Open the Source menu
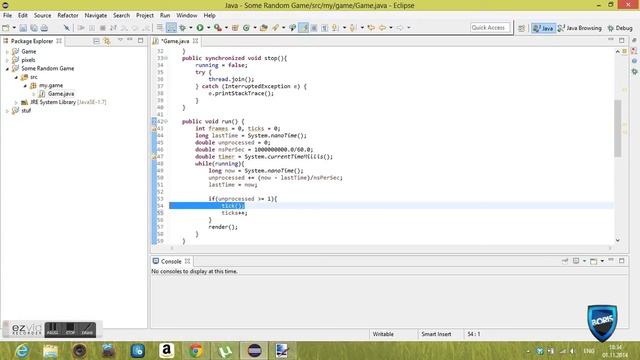This screenshot has width=640, height=360. pyautogui.click(x=42, y=16)
